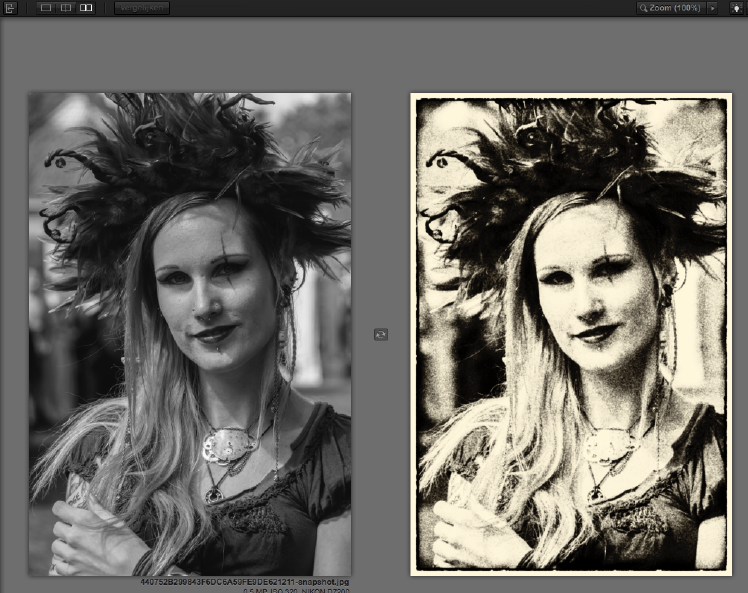The image size is (748, 593).
Task: Open the Zoom (100%) control
Action: [671, 8]
